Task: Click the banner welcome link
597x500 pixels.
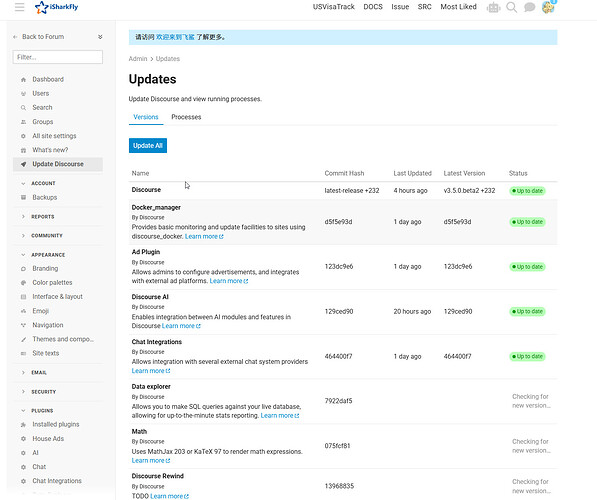Action: [x=175, y=37]
